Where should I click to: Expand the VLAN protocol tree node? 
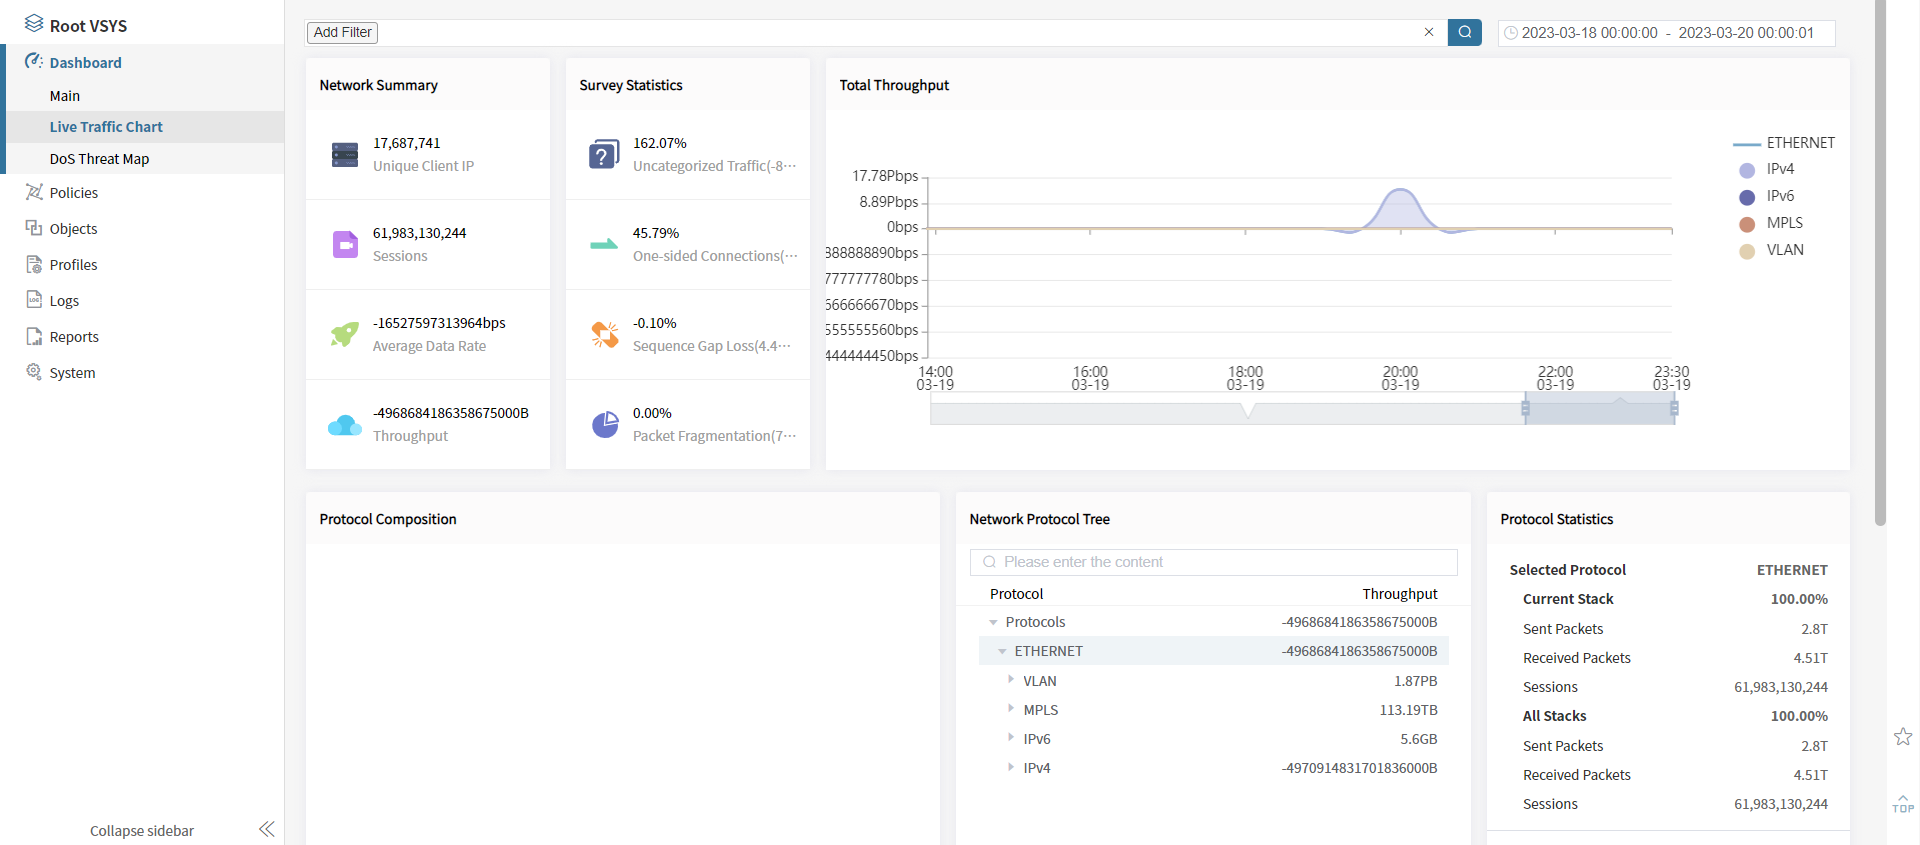[1011, 680]
